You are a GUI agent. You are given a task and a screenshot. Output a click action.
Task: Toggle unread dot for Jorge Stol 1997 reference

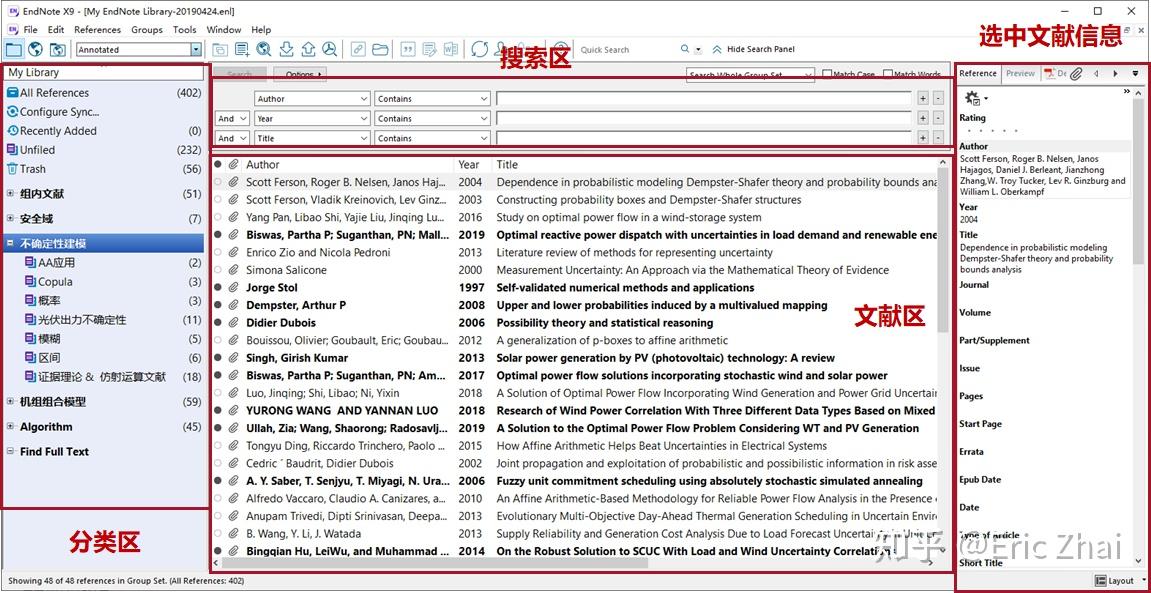click(217, 288)
